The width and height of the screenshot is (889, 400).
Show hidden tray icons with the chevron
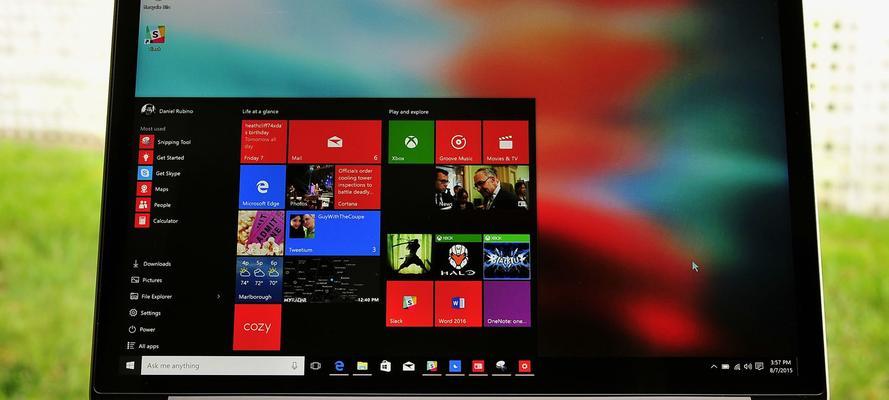tap(713, 367)
